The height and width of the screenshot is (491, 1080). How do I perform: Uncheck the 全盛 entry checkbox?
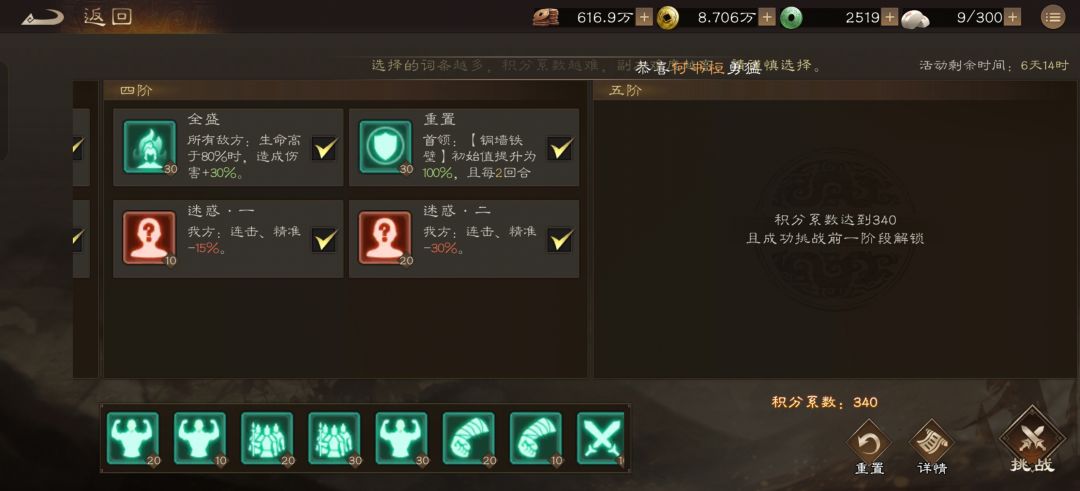[x=324, y=148]
